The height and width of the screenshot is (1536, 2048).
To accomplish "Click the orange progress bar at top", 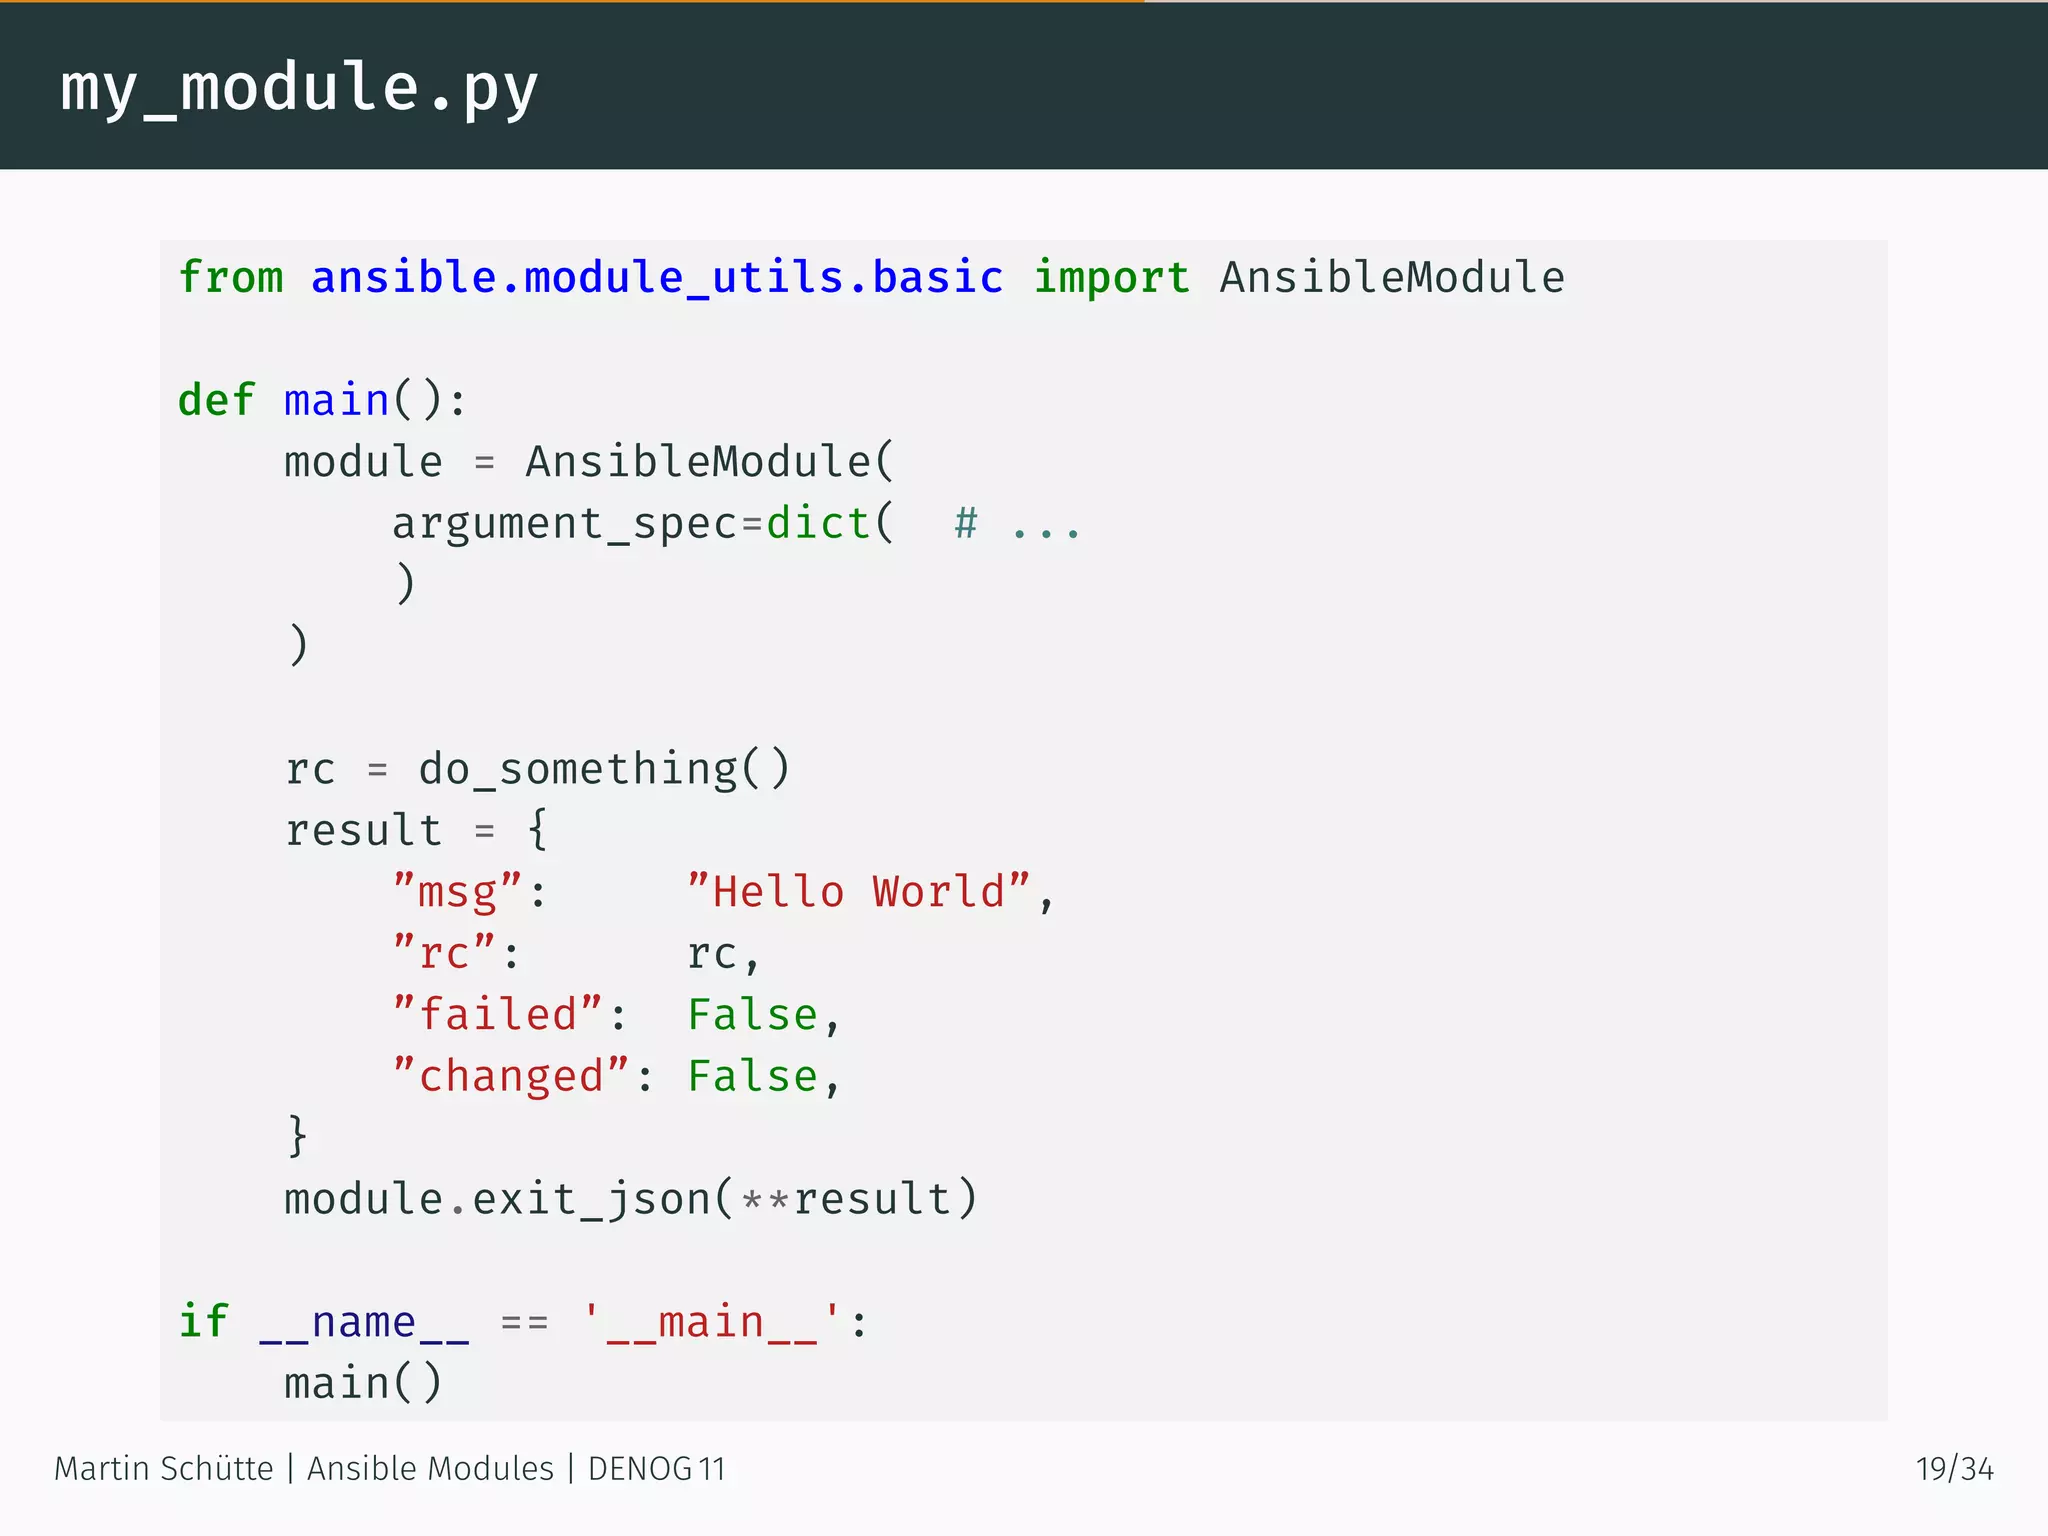I will [572, 1].
